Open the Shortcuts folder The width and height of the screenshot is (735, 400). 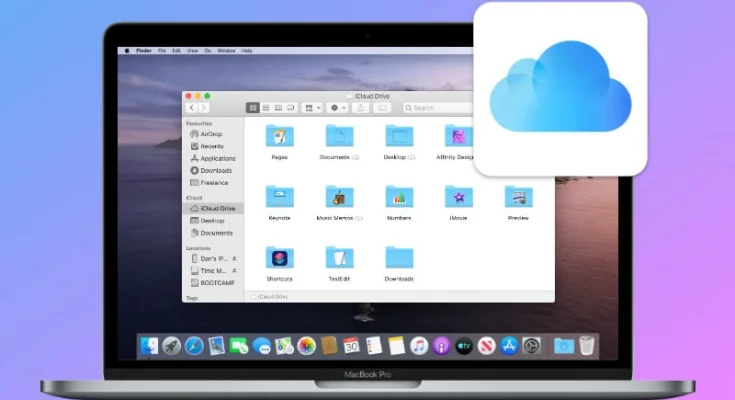pyautogui.click(x=279, y=257)
